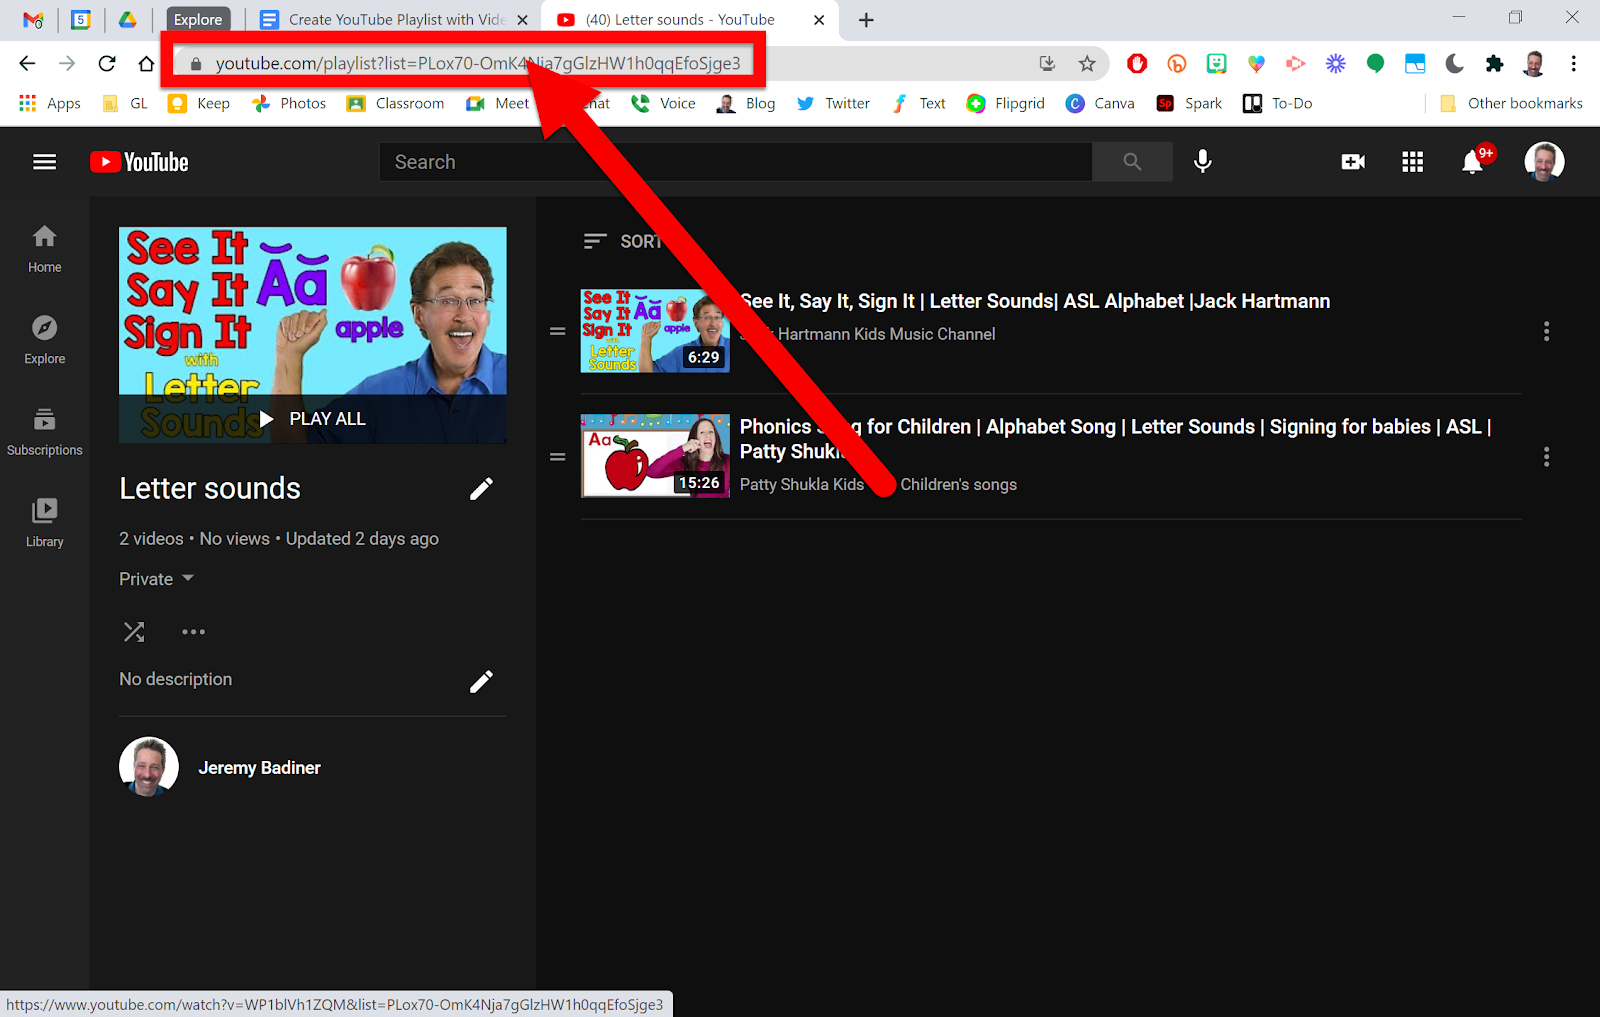
Task: Open the Twitter bookmark
Action: [833, 103]
